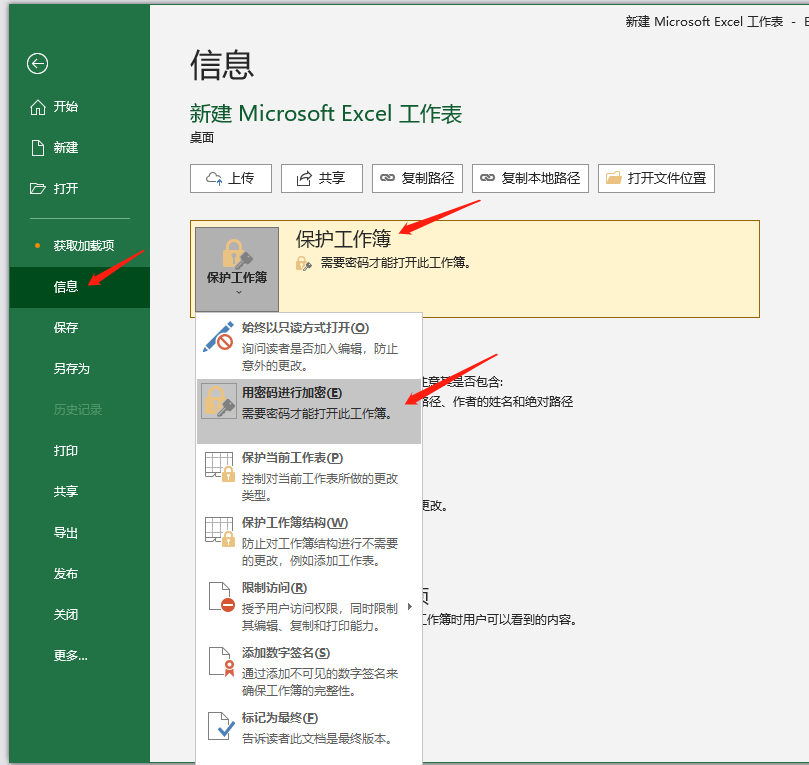Click the 上传 button
Viewport: 809px width, 765px height.
click(x=231, y=178)
